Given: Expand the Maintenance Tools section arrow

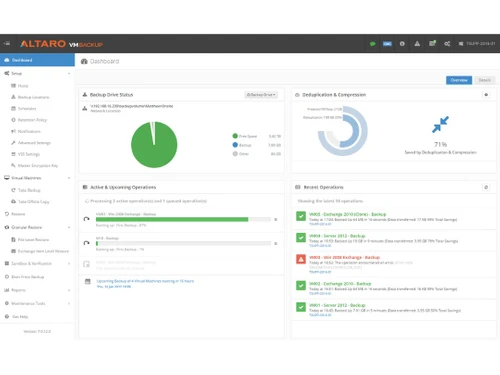Looking at the screenshot, I should [x=69, y=303].
